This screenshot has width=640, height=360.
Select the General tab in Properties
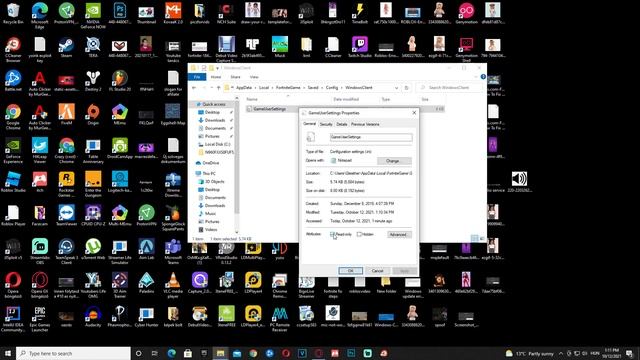(309, 124)
